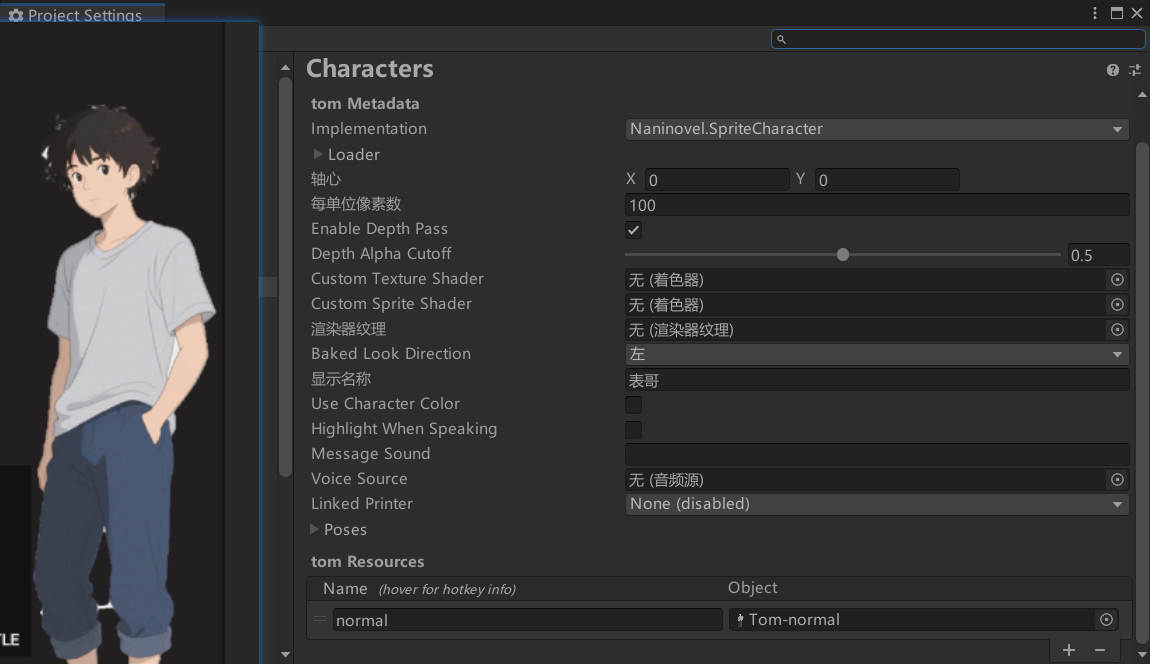Click the resource name field 'normal'
The image size is (1150, 664).
click(527, 620)
